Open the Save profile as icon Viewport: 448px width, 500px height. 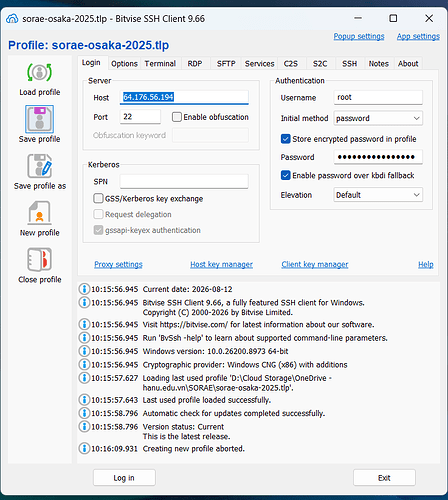click(x=39, y=166)
